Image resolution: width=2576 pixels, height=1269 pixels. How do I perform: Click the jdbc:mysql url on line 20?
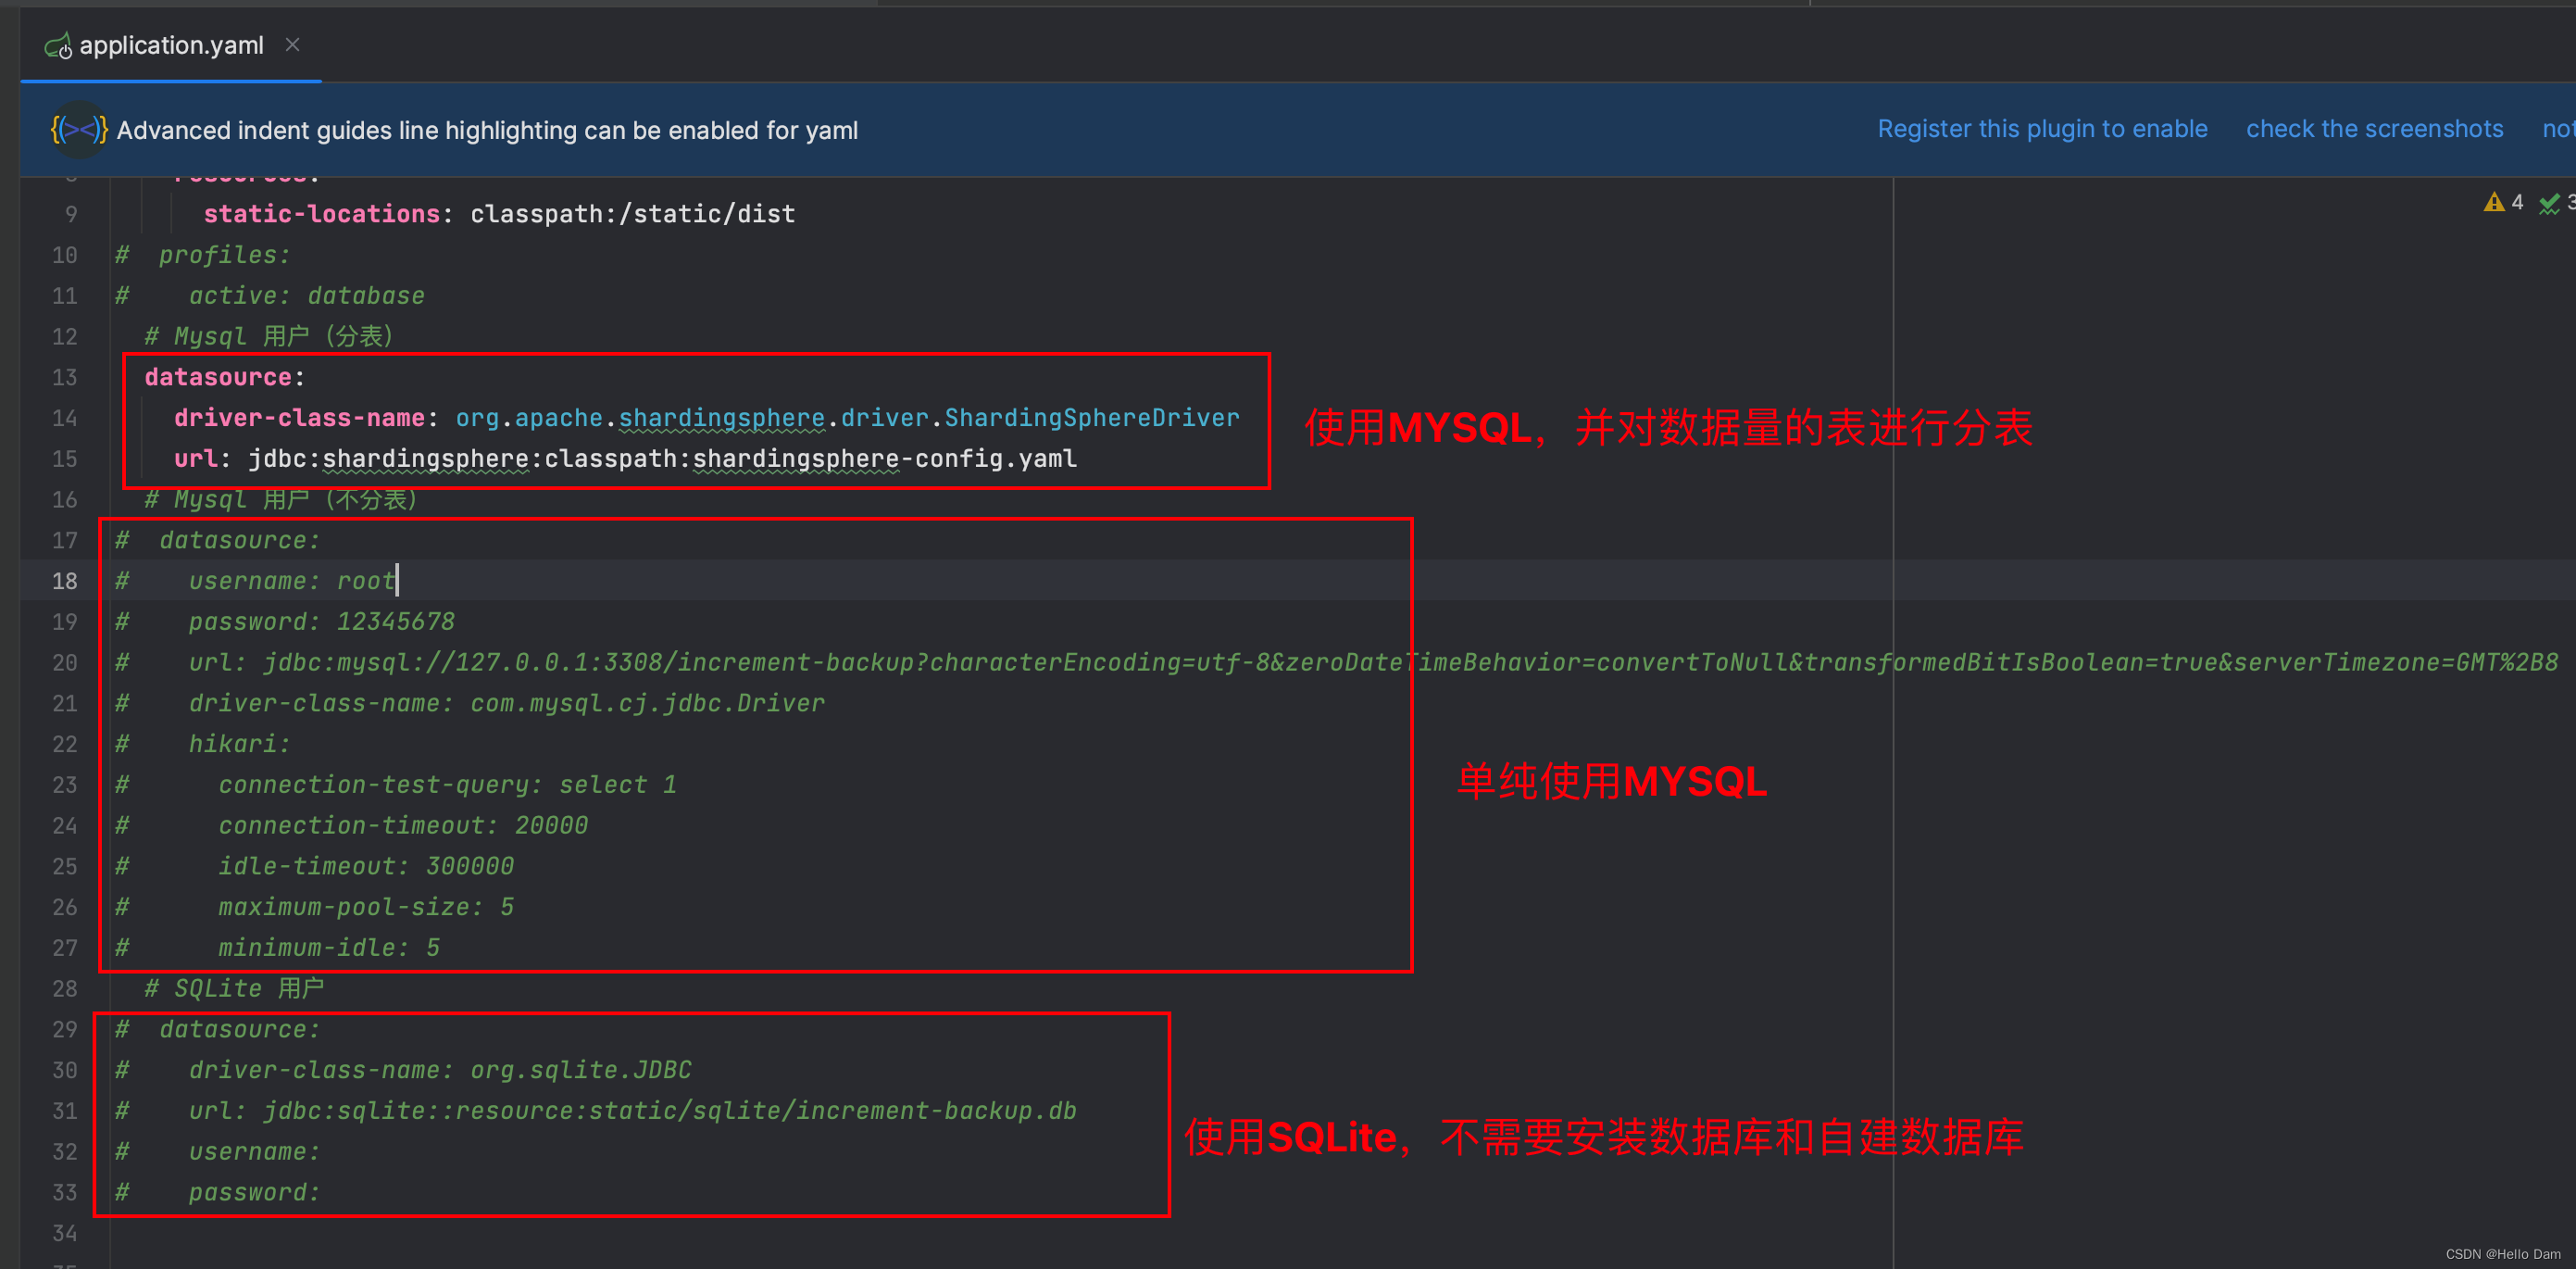1410,663
